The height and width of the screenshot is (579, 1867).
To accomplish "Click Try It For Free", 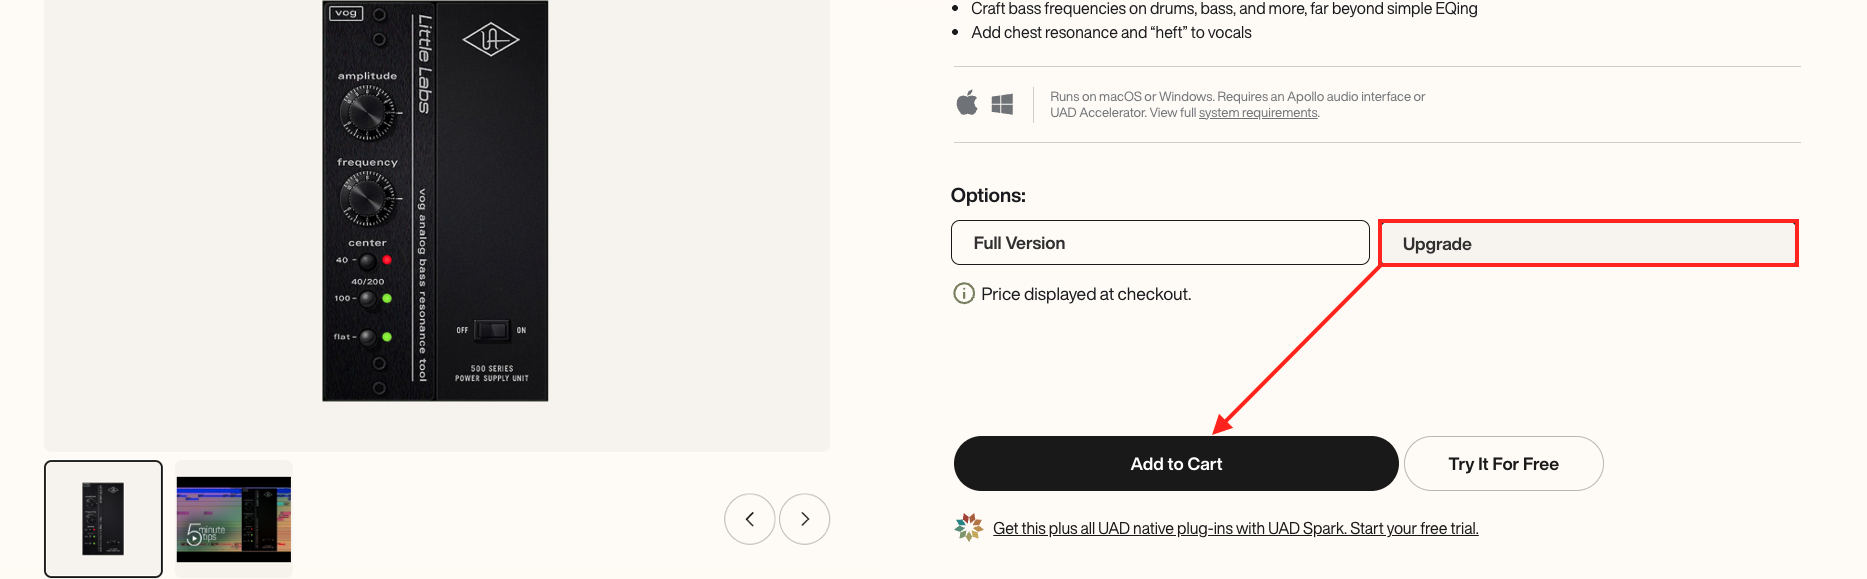I will 1503,464.
